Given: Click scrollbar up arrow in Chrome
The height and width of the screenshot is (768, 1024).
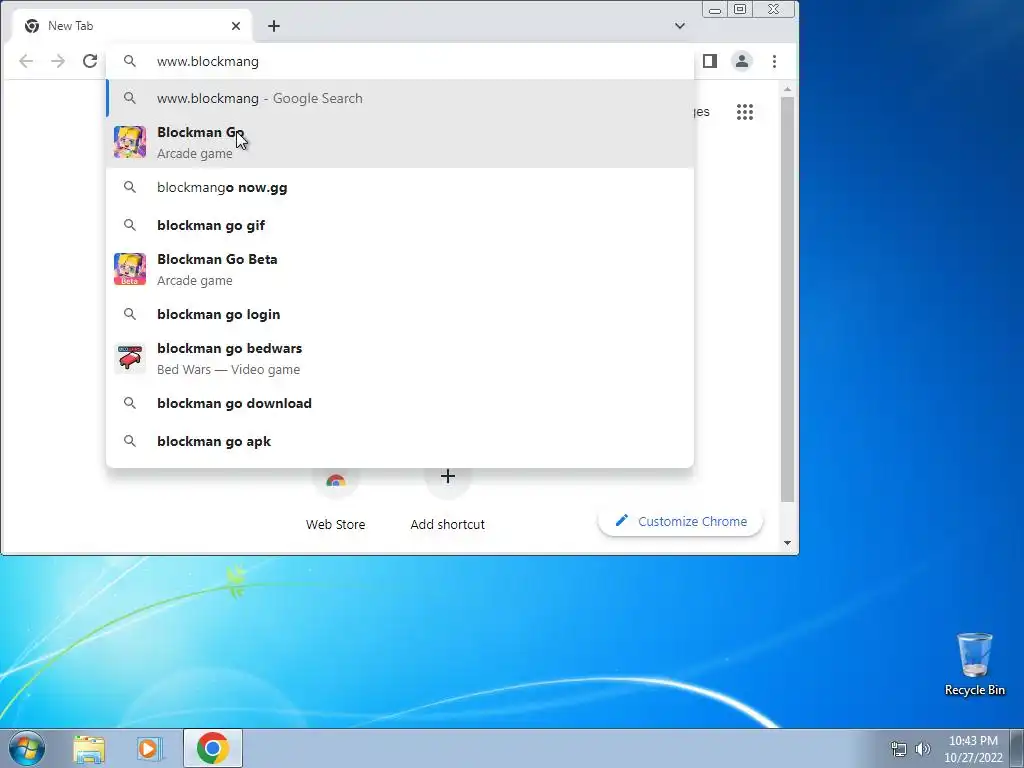Looking at the screenshot, I should tap(788, 89).
